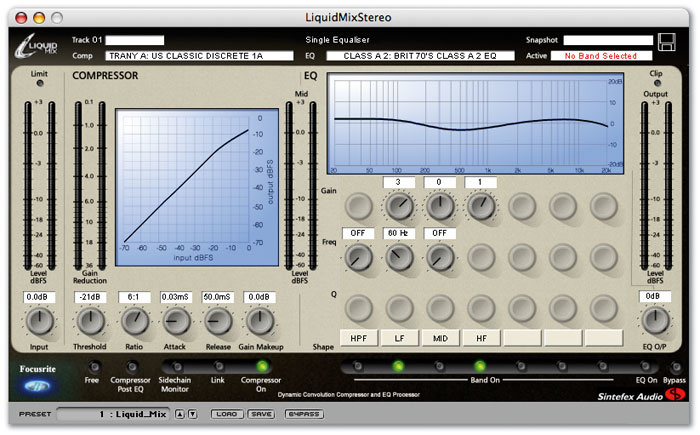Toggle the Compressor Post EQ switch

133,366
